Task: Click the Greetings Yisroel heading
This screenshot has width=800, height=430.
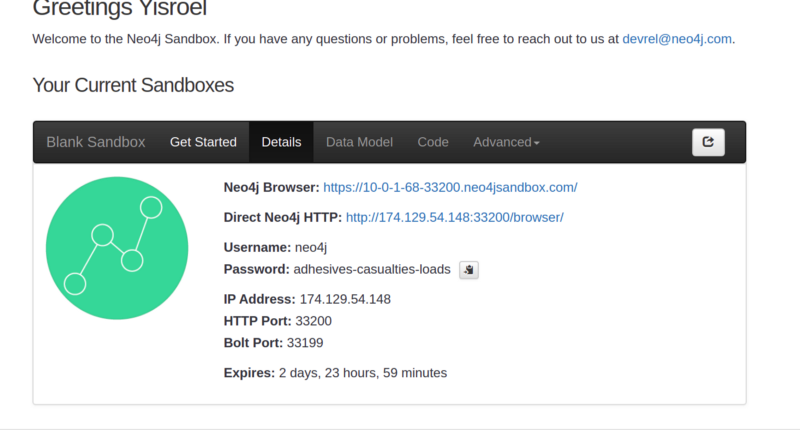Action: [x=119, y=9]
